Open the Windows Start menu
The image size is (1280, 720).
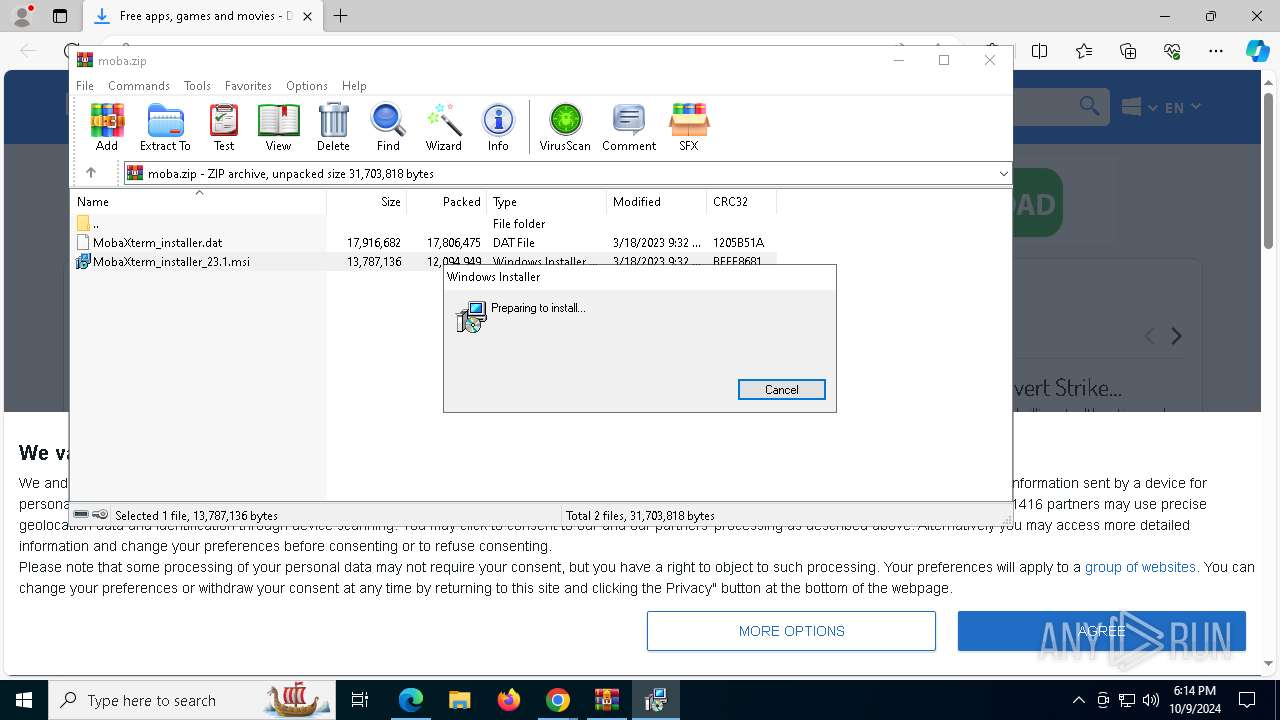(24, 700)
